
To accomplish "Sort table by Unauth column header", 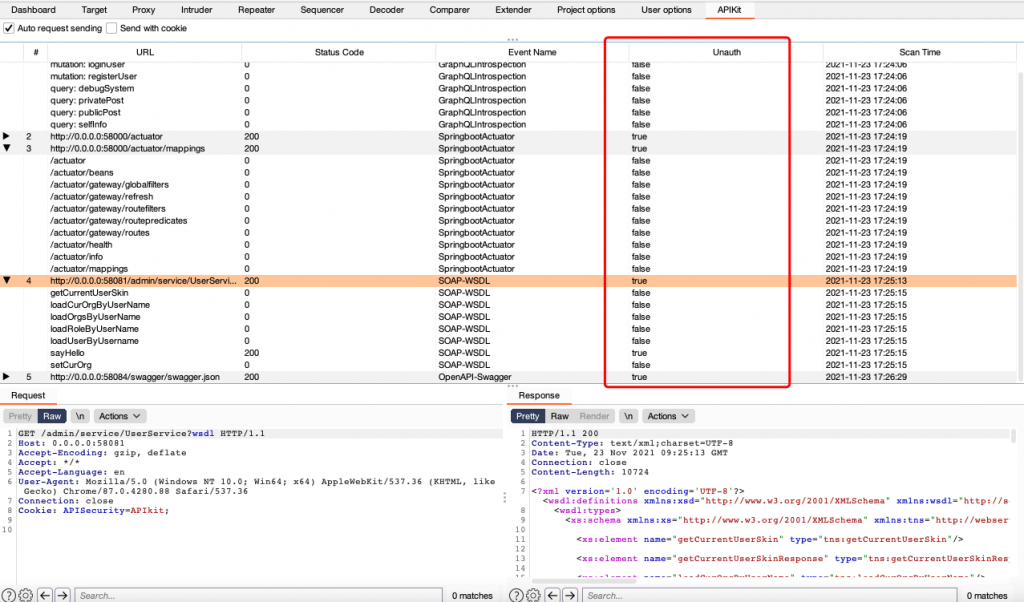I will [725, 51].
